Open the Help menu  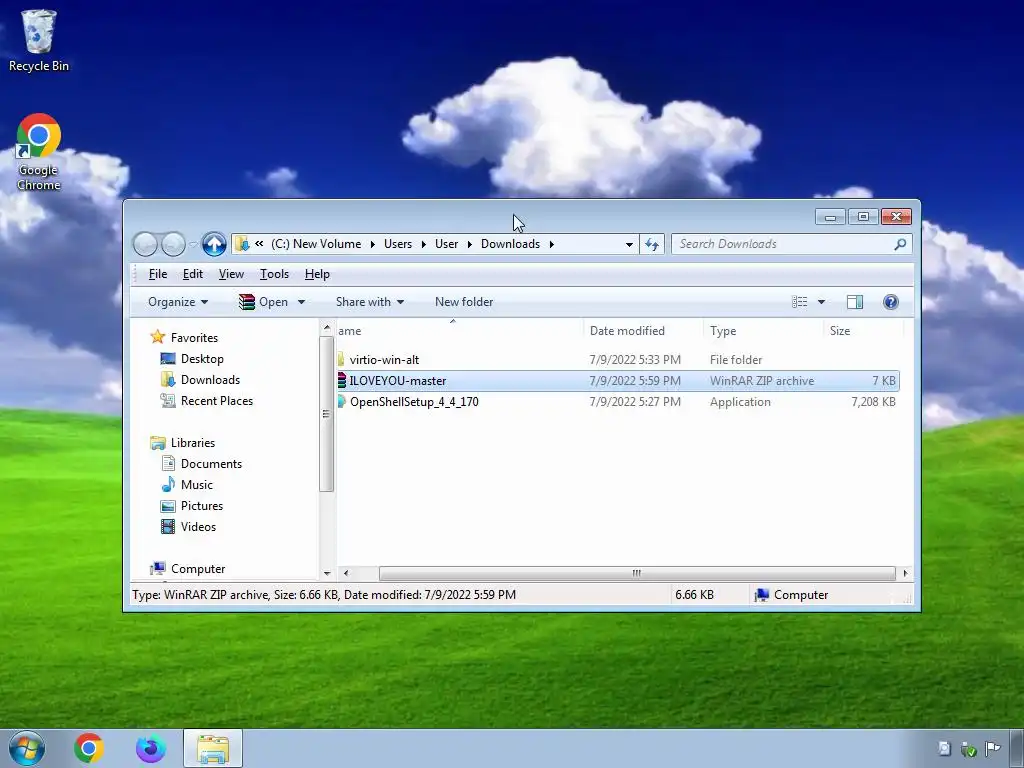pos(317,274)
